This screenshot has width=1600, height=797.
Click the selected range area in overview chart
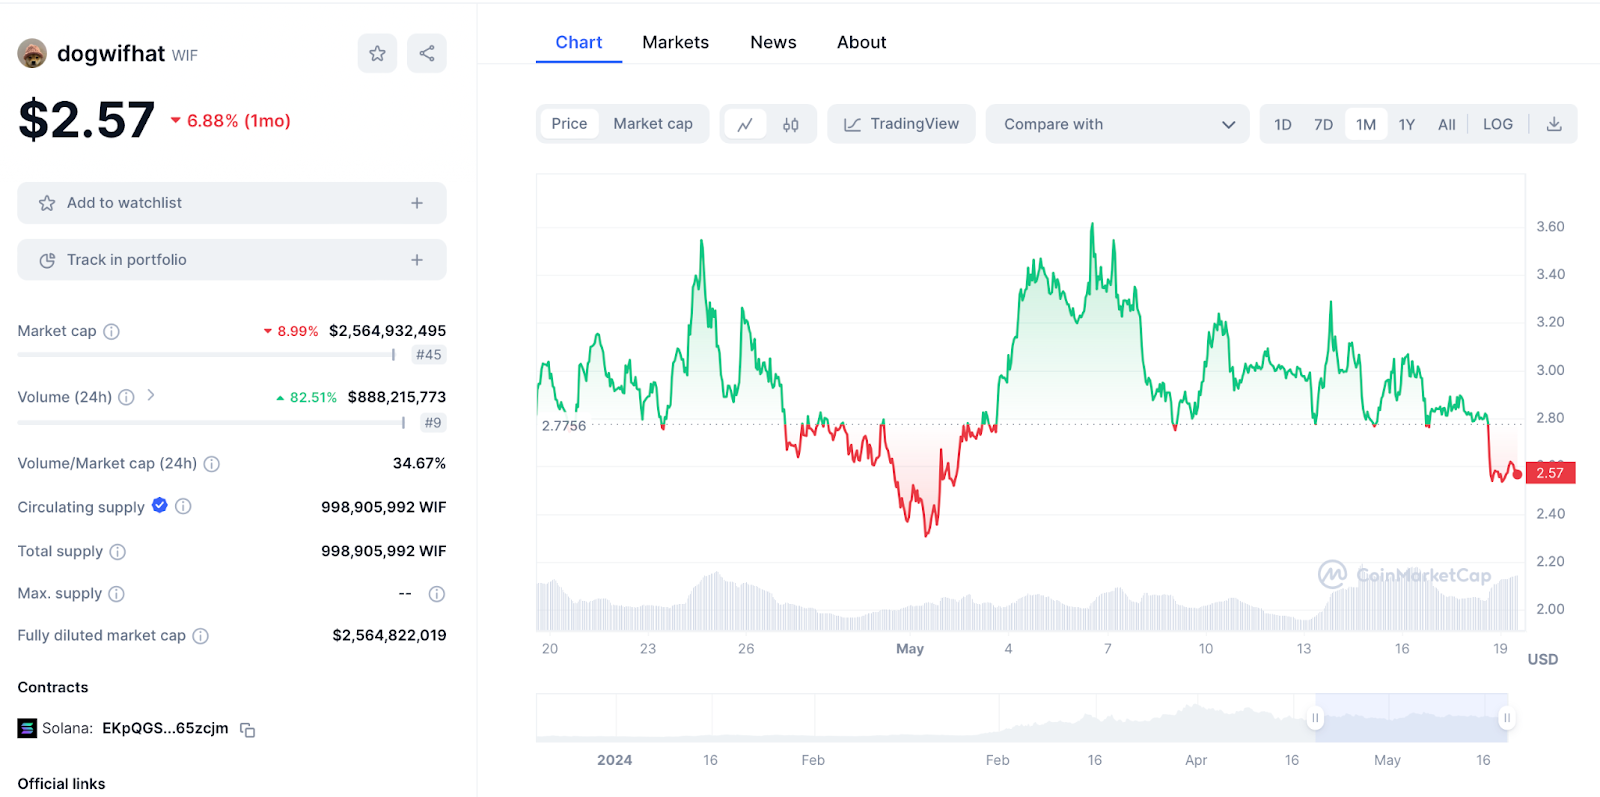[x=1411, y=718]
